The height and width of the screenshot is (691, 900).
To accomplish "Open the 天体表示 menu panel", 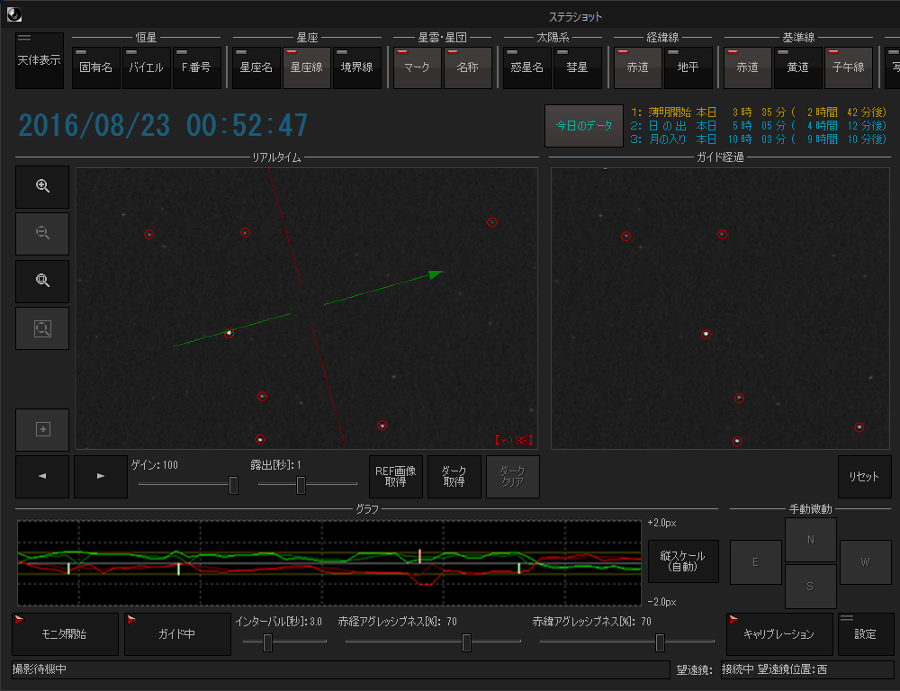I will 39,60.
